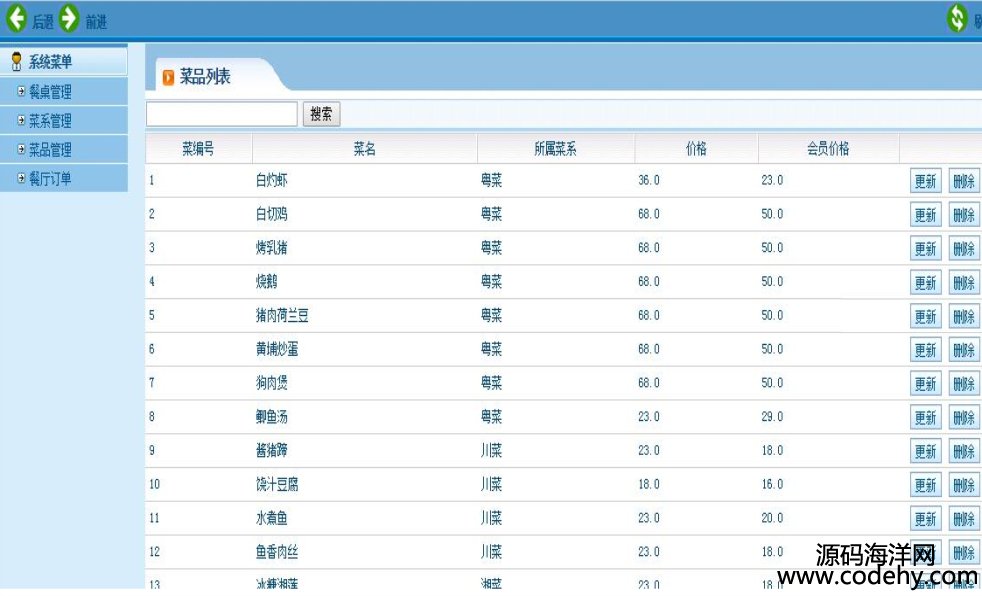Image resolution: width=982 pixels, height=596 pixels.
Task: Select the dish name 鱼香肉丝
Action: (277, 552)
